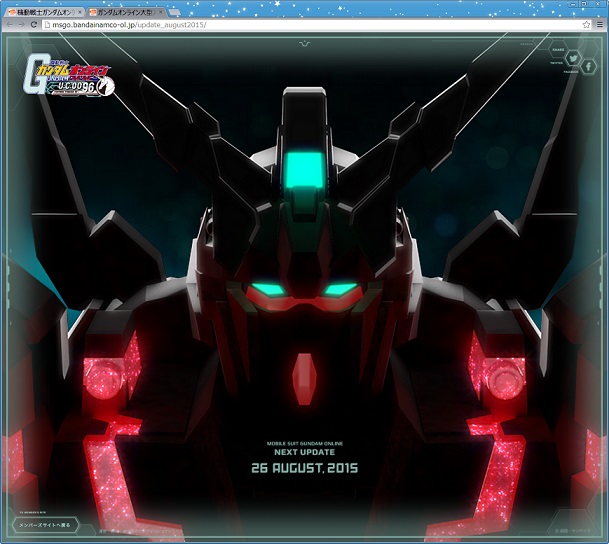Bookmark this page with the star icon

tap(586, 24)
